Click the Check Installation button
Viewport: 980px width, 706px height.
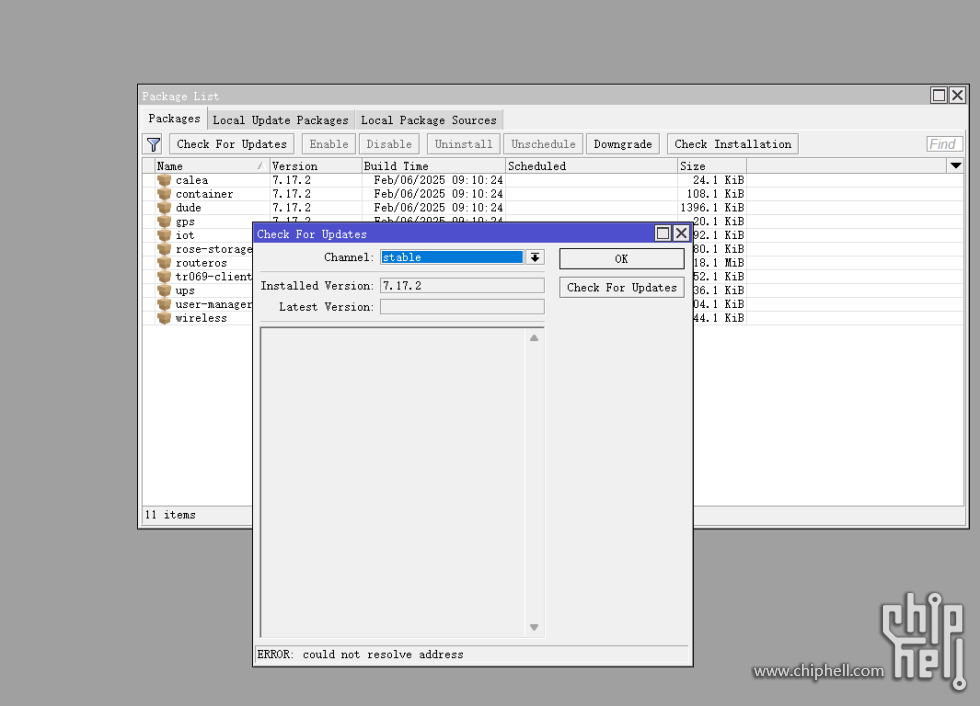[x=732, y=144]
